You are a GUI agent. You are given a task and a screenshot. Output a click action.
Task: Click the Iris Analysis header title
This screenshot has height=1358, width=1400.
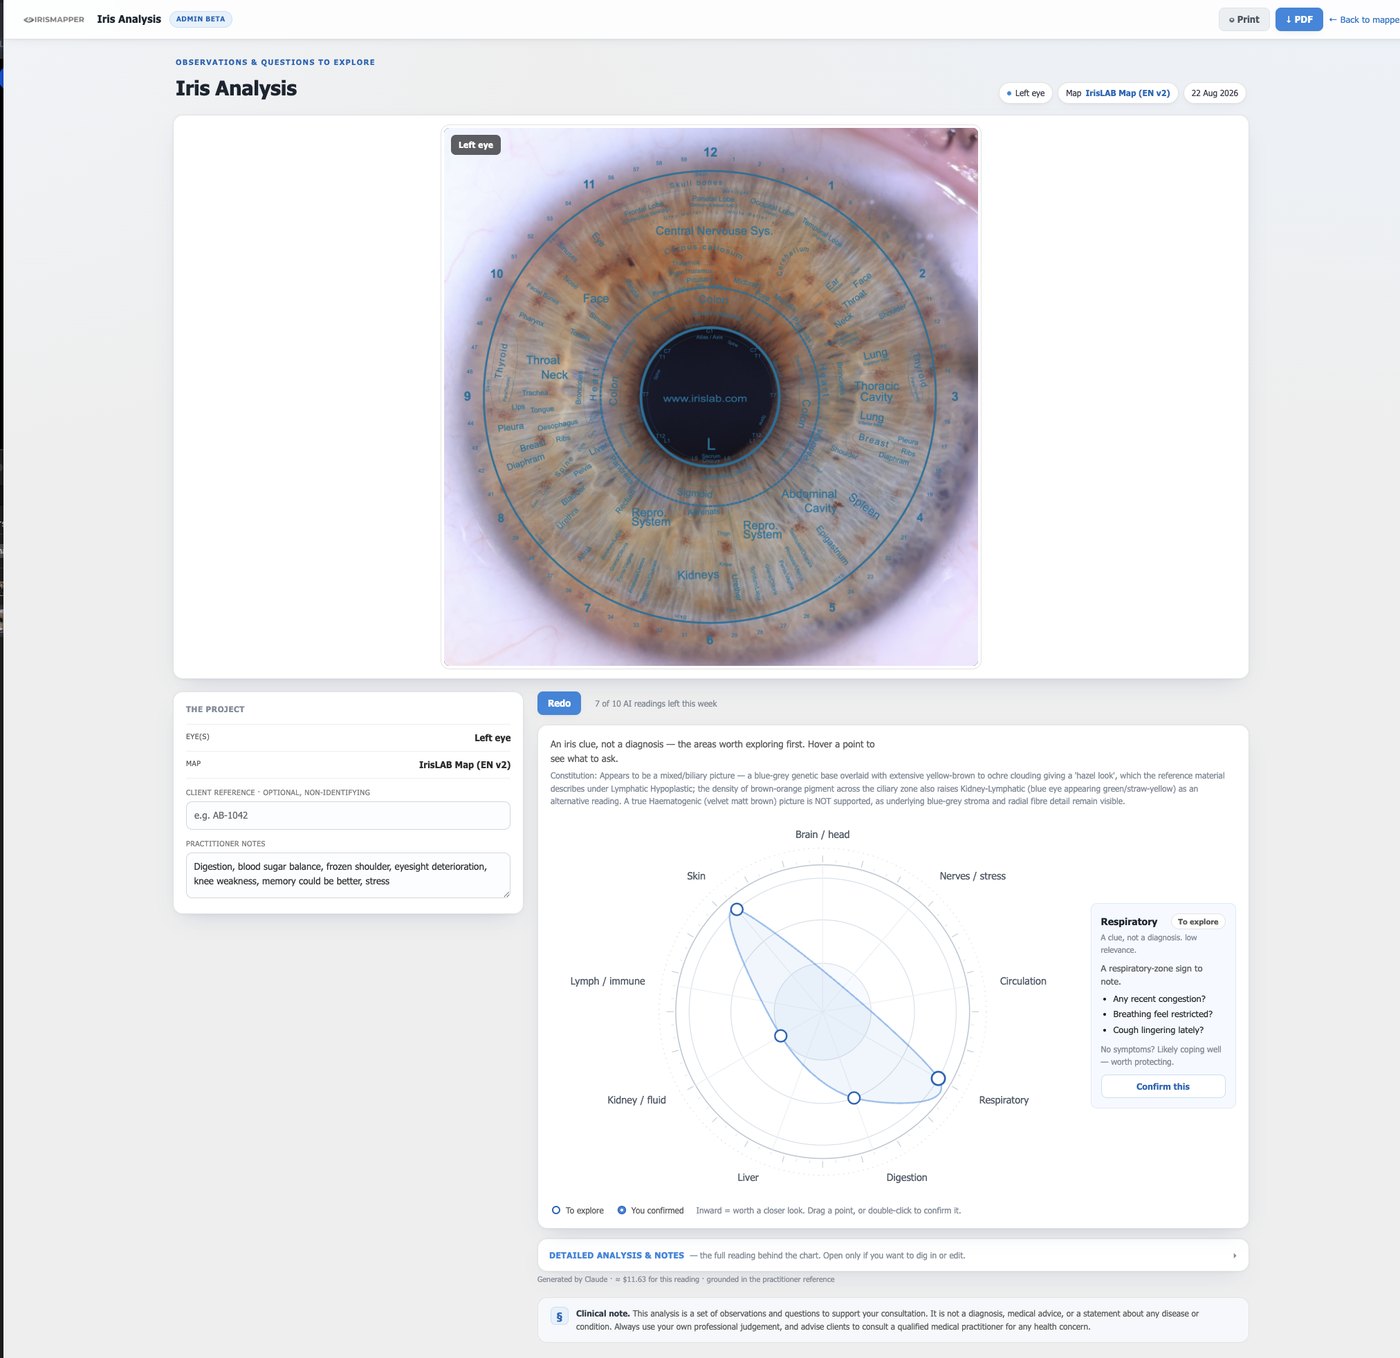tap(129, 19)
